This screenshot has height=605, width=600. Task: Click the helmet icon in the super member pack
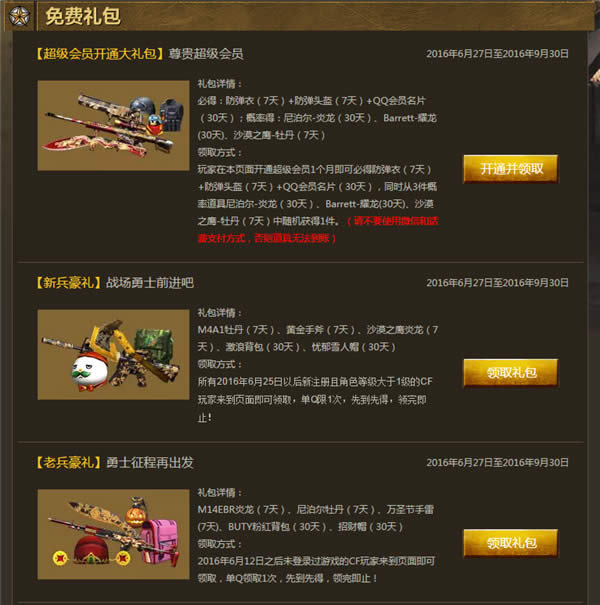pyautogui.click(x=142, y=106)
